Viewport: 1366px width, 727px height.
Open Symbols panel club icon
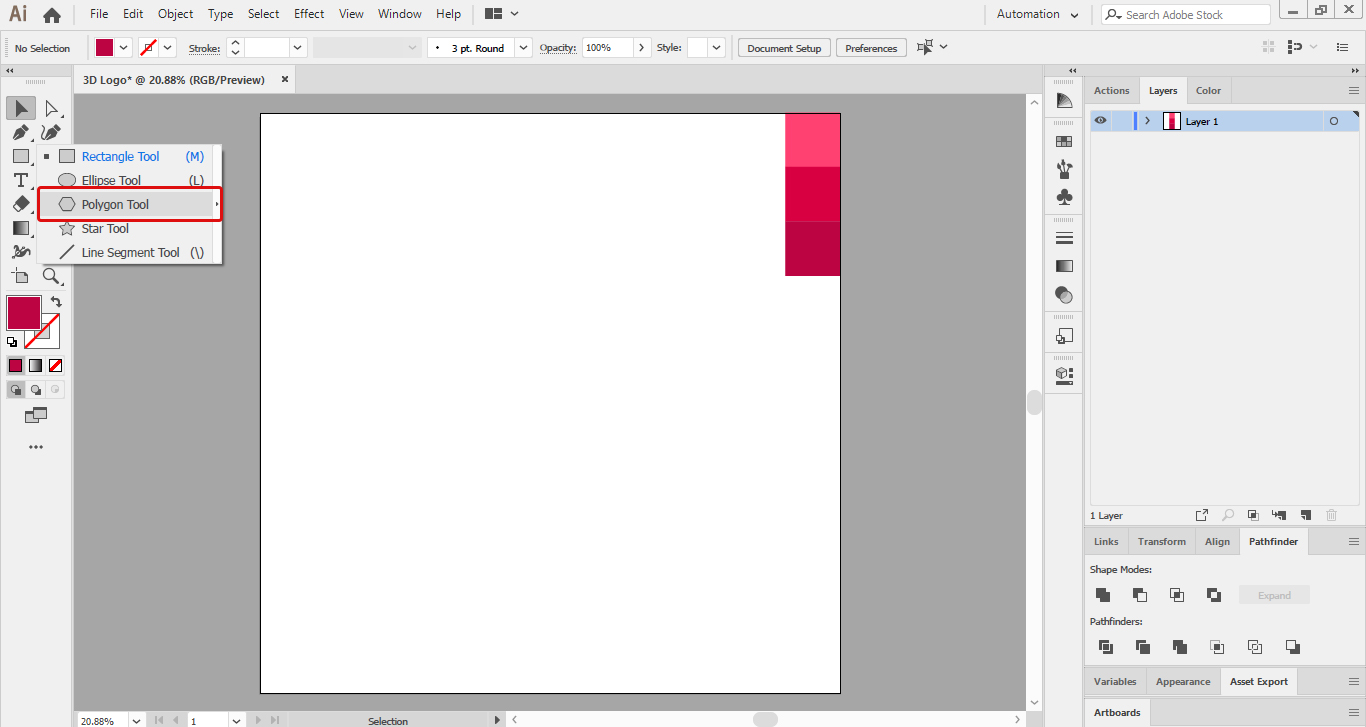[x=1064, y=197]
